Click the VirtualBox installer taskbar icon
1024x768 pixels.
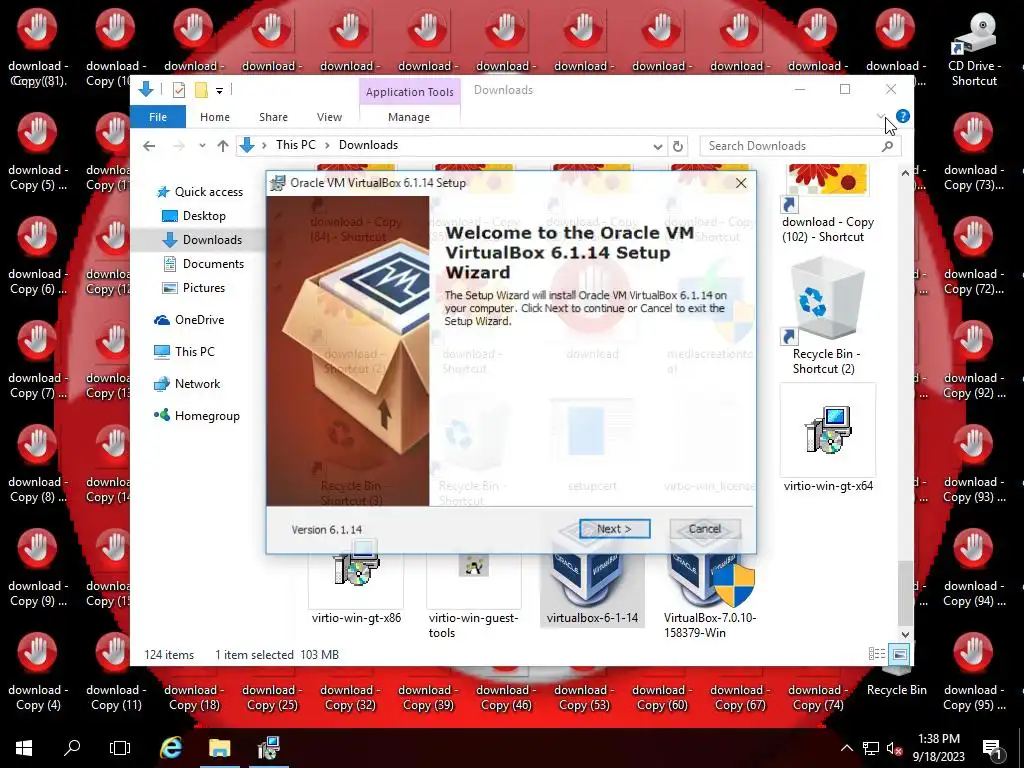click(268, 748)
